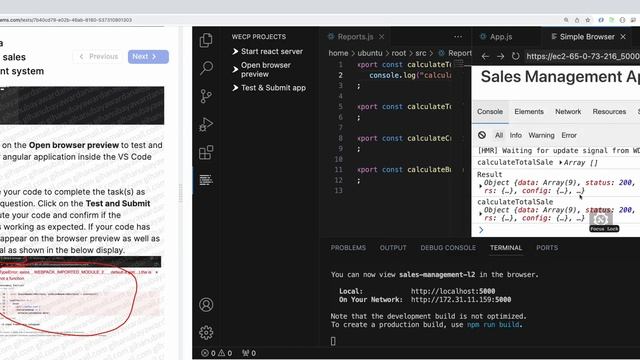Open the Resources devtools tab
640x360 pixels.
(x=609, y=111)
